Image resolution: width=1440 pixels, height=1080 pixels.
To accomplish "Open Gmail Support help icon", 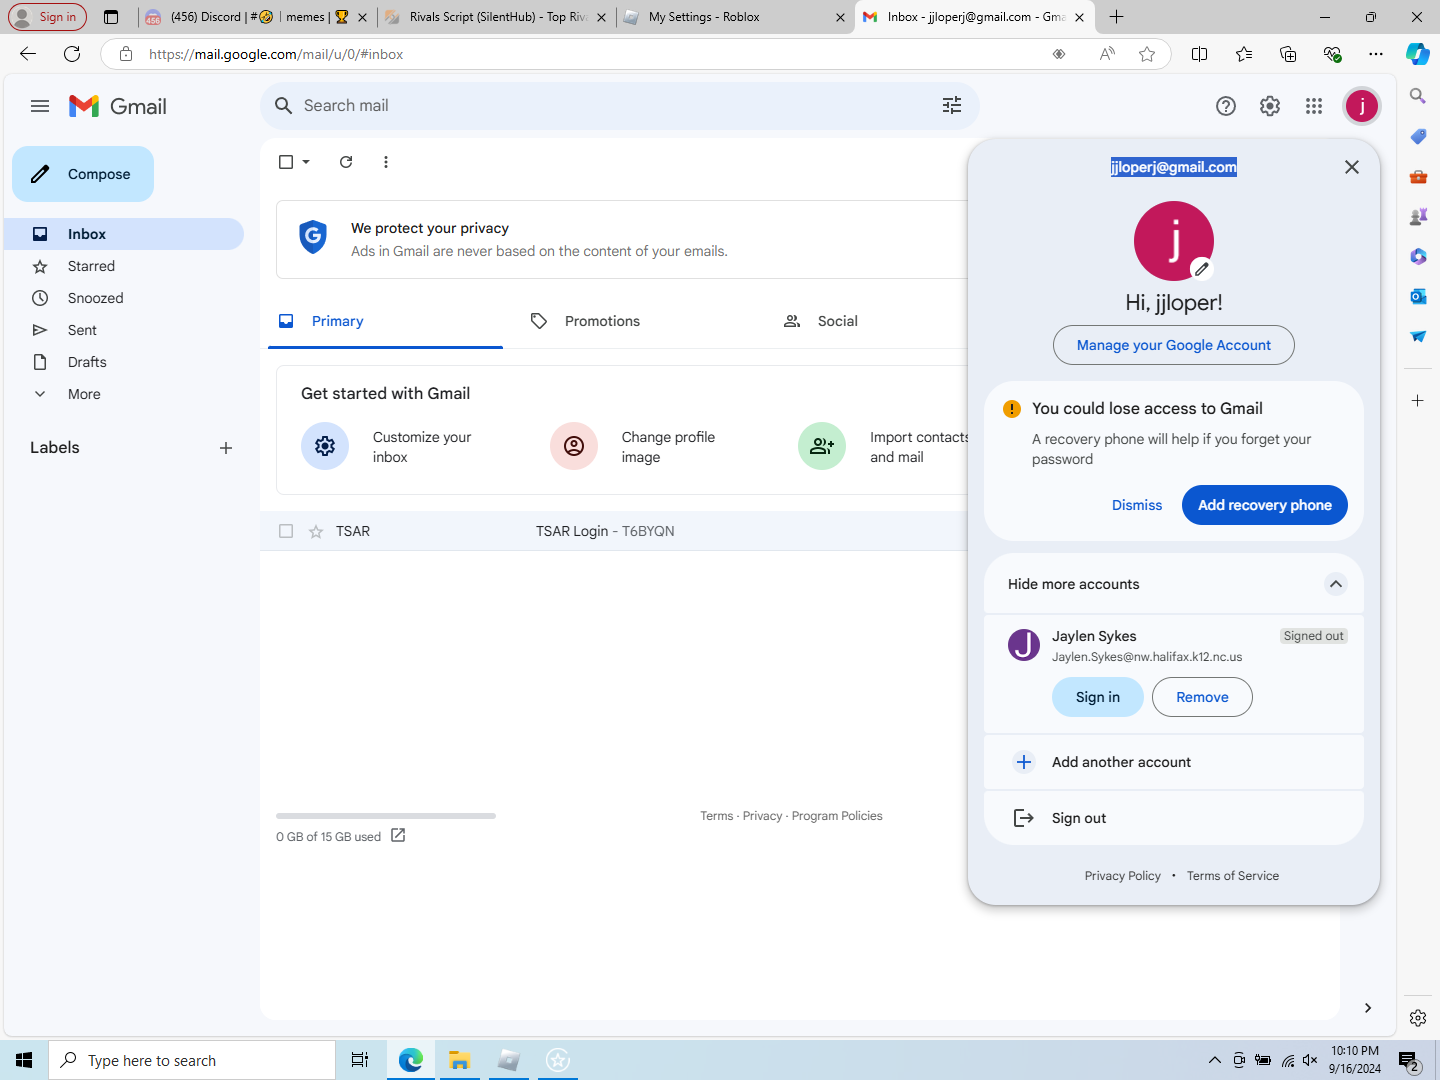I will pyautogui.click(x=1226, y=106).
